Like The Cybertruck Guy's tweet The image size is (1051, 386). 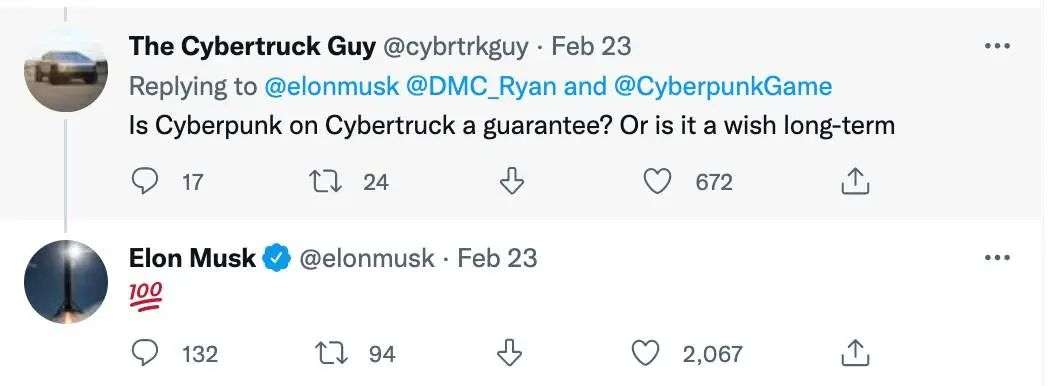[x=658, y=182]
